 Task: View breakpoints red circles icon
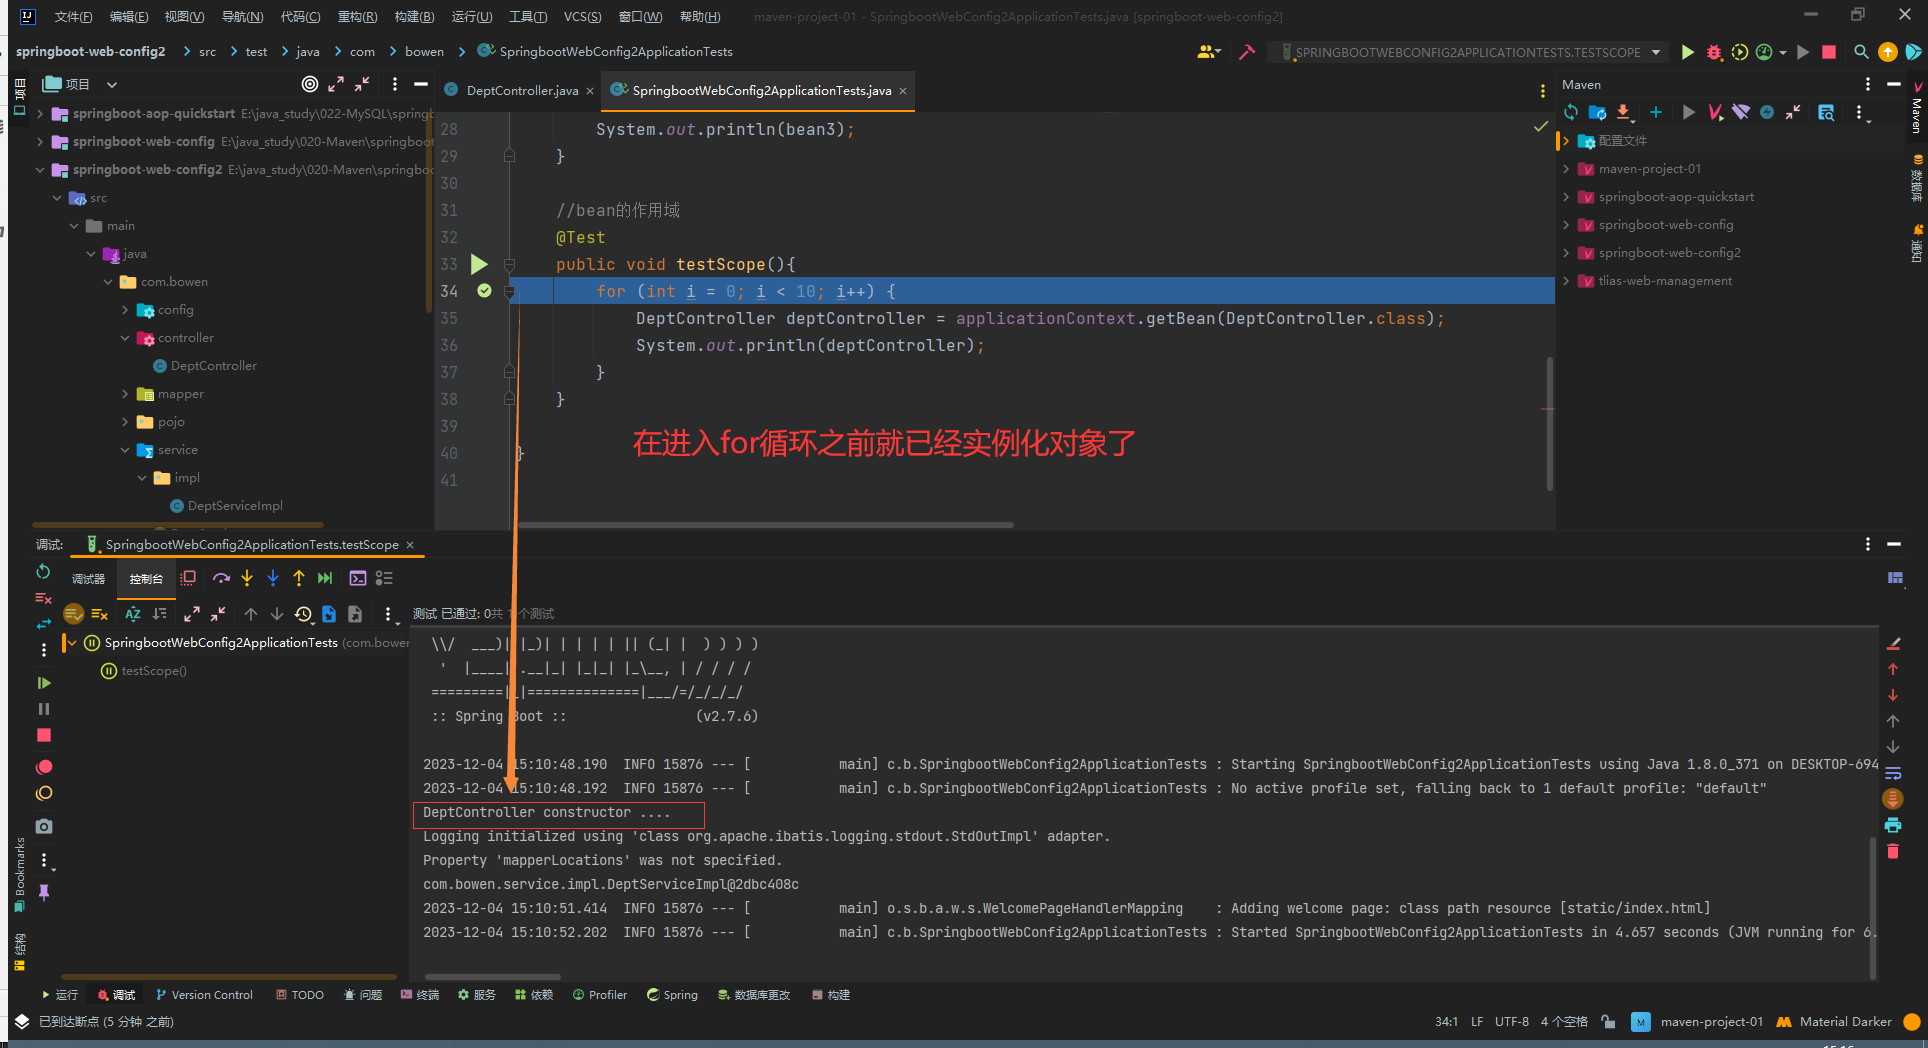tap(43, 767)
